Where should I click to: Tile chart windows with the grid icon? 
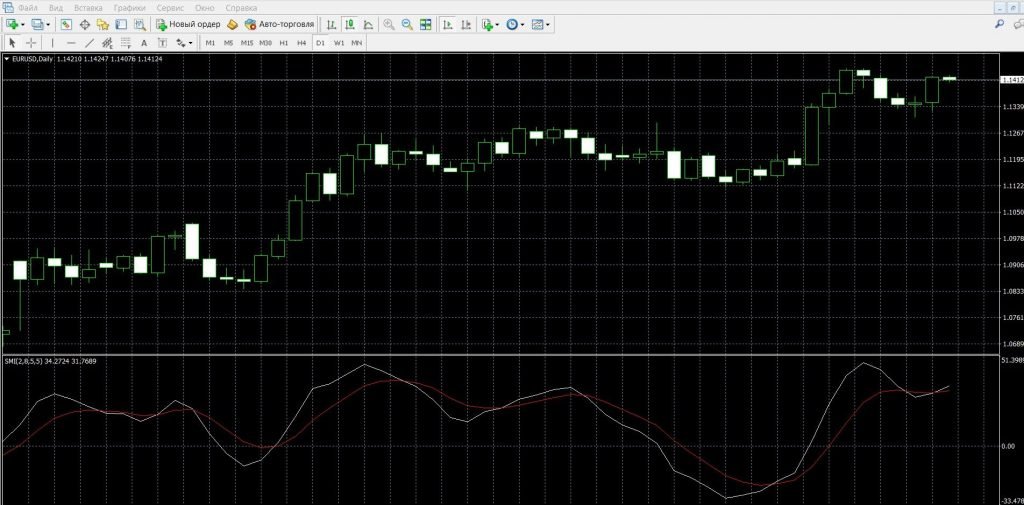point(426,23)
